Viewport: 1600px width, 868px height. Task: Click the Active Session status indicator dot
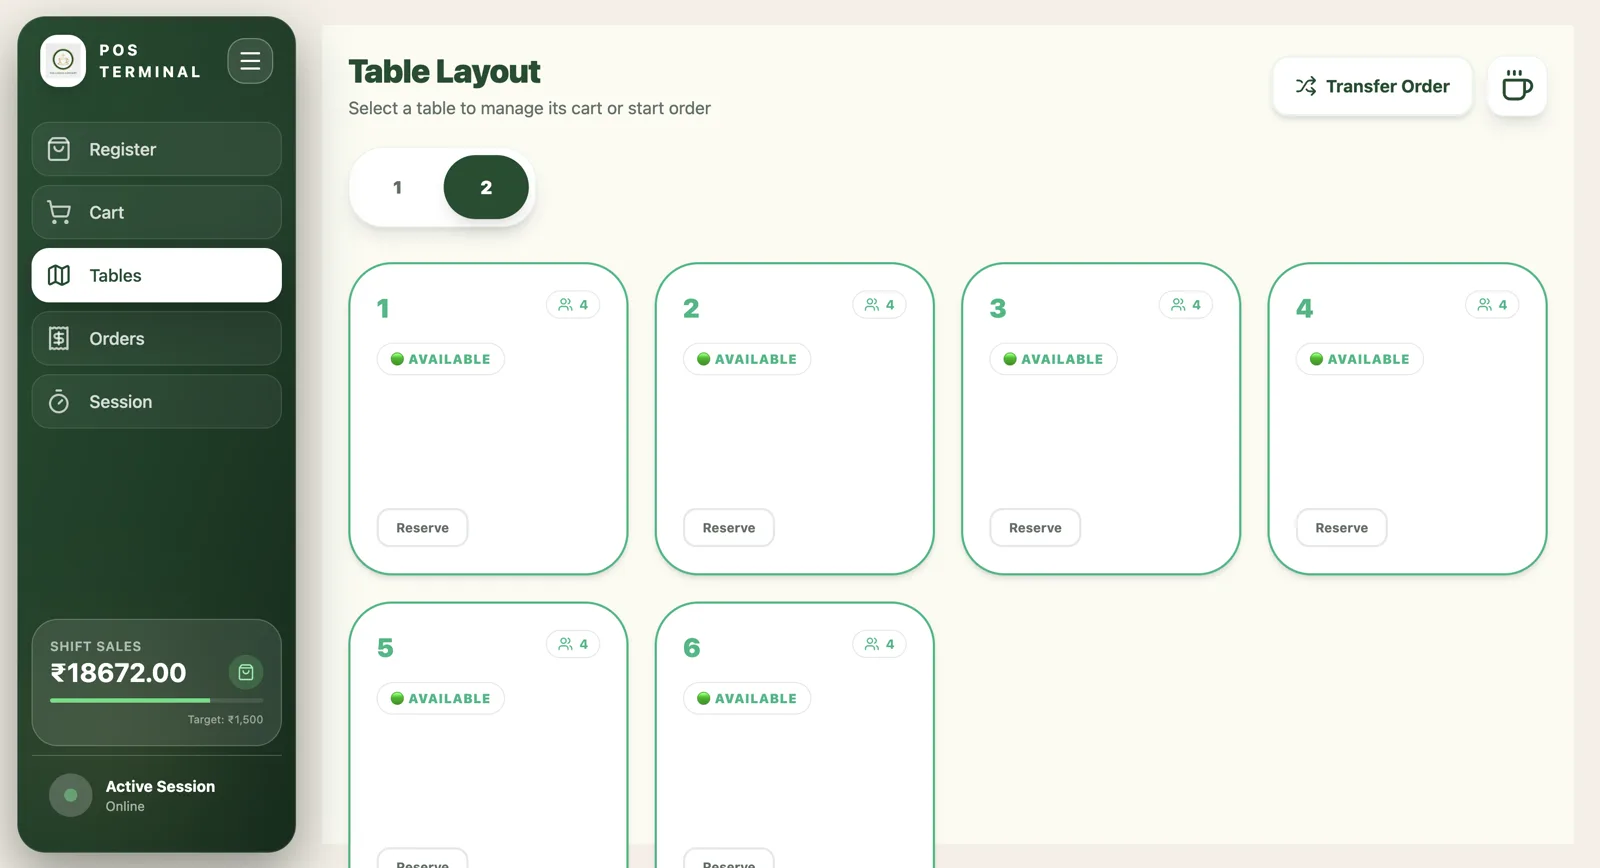click(x=71, y=796)
